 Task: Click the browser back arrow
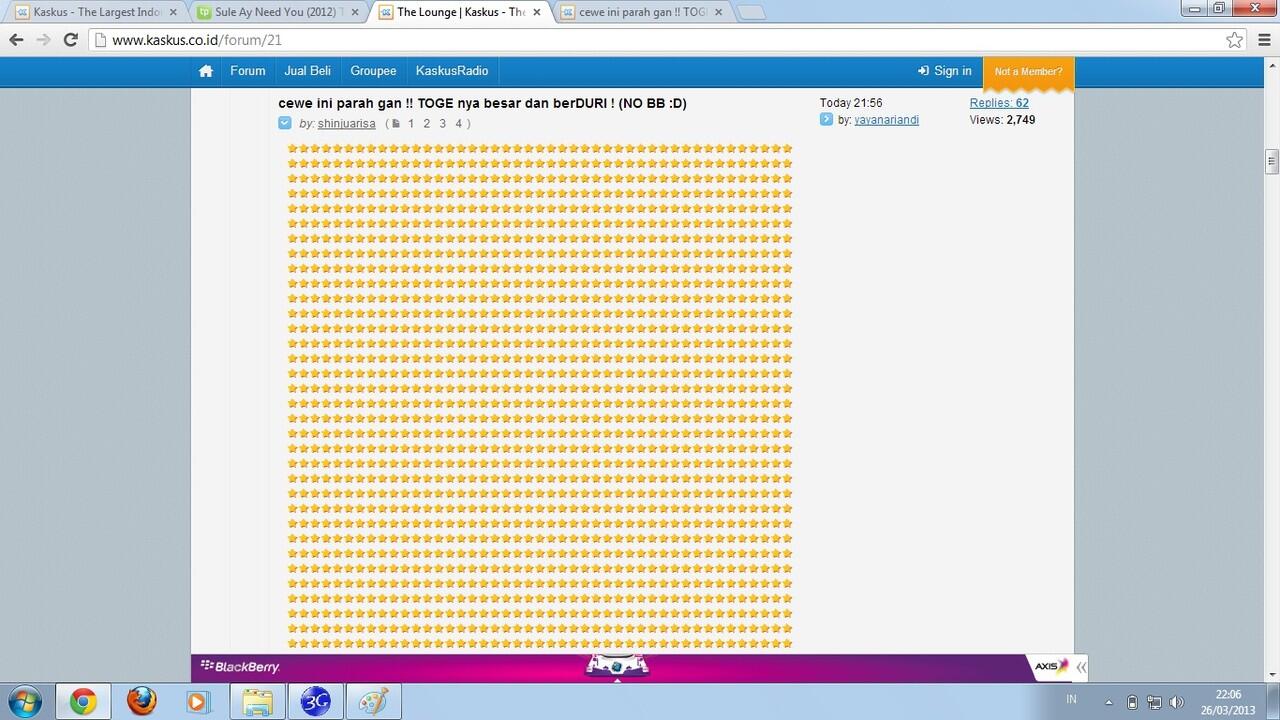[x=16, y=40]
